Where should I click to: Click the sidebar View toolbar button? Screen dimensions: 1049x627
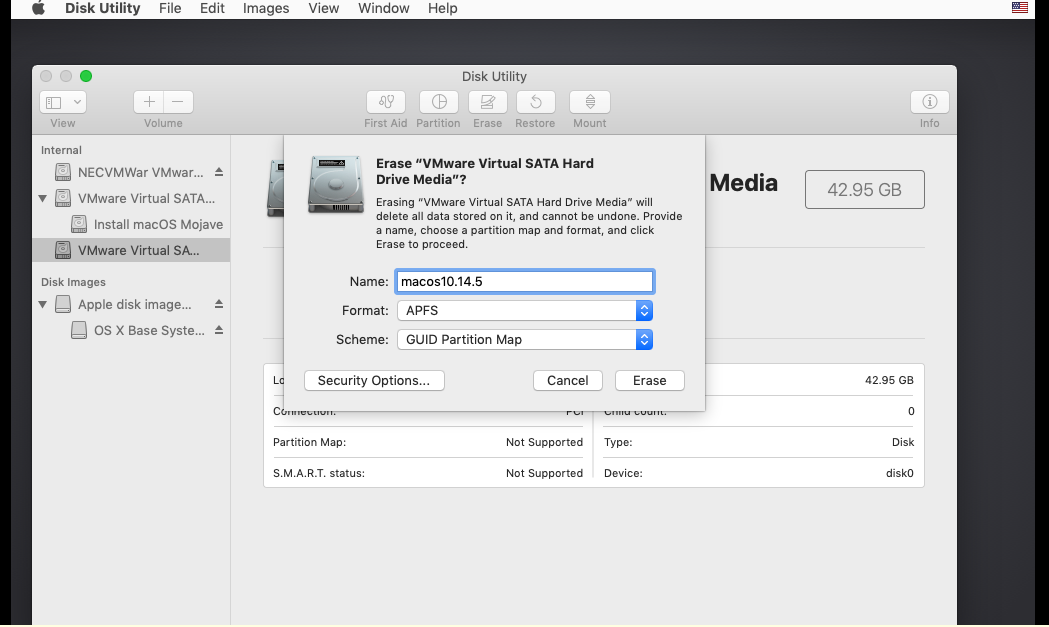[63, 102]
